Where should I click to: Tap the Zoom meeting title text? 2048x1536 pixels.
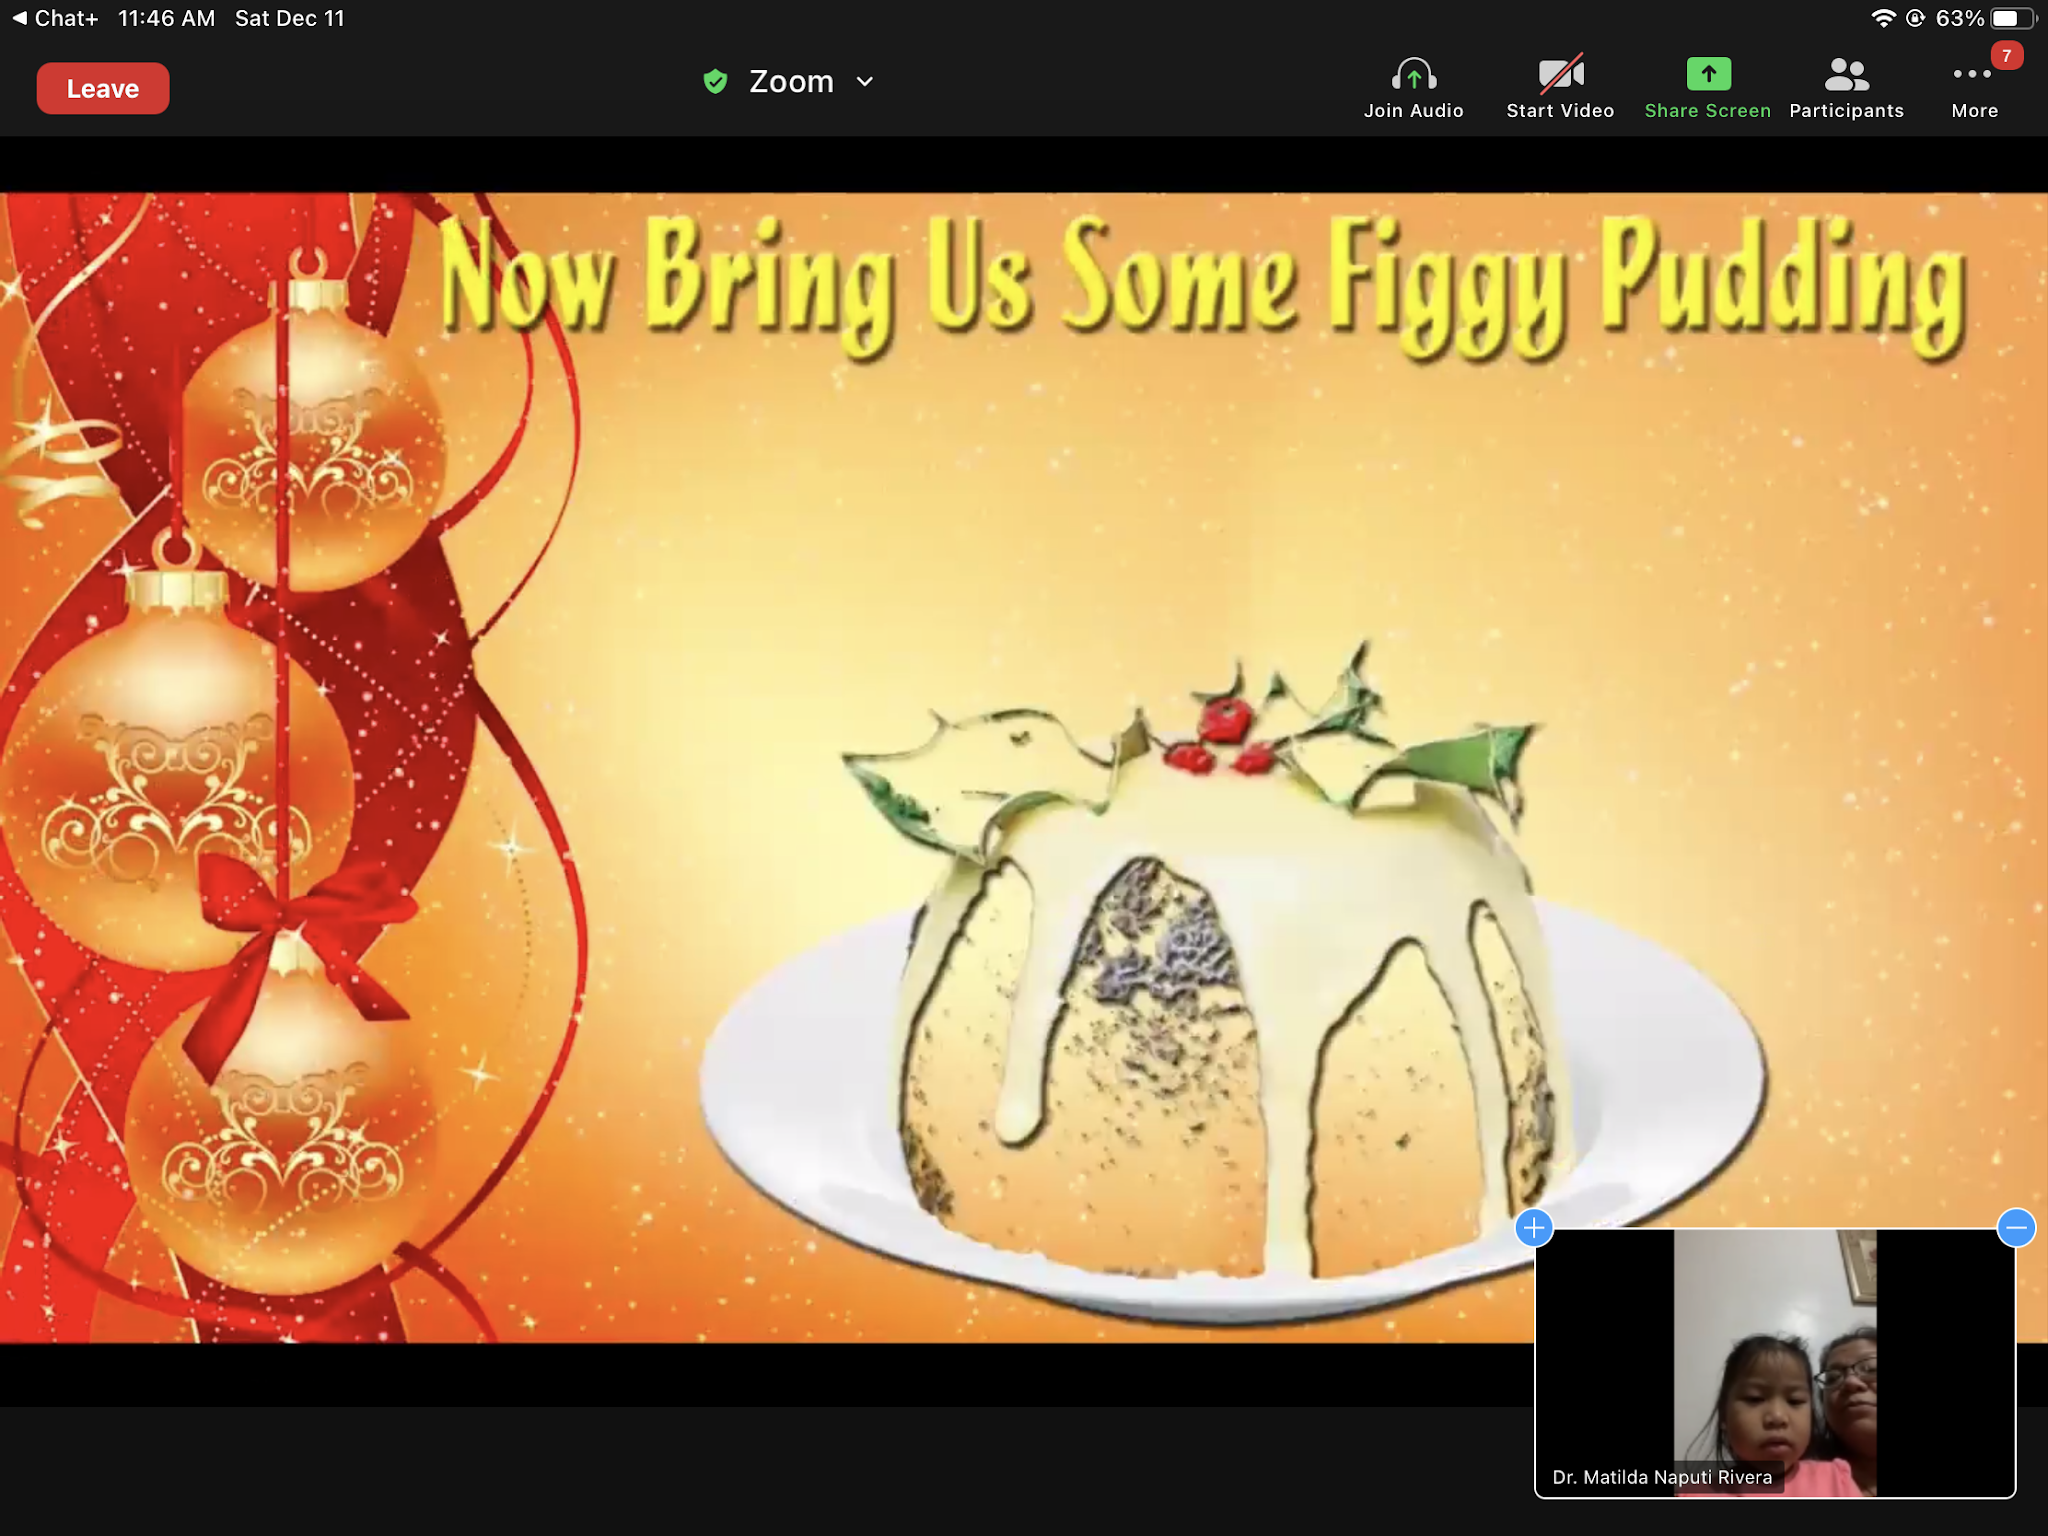coord(791,81)
